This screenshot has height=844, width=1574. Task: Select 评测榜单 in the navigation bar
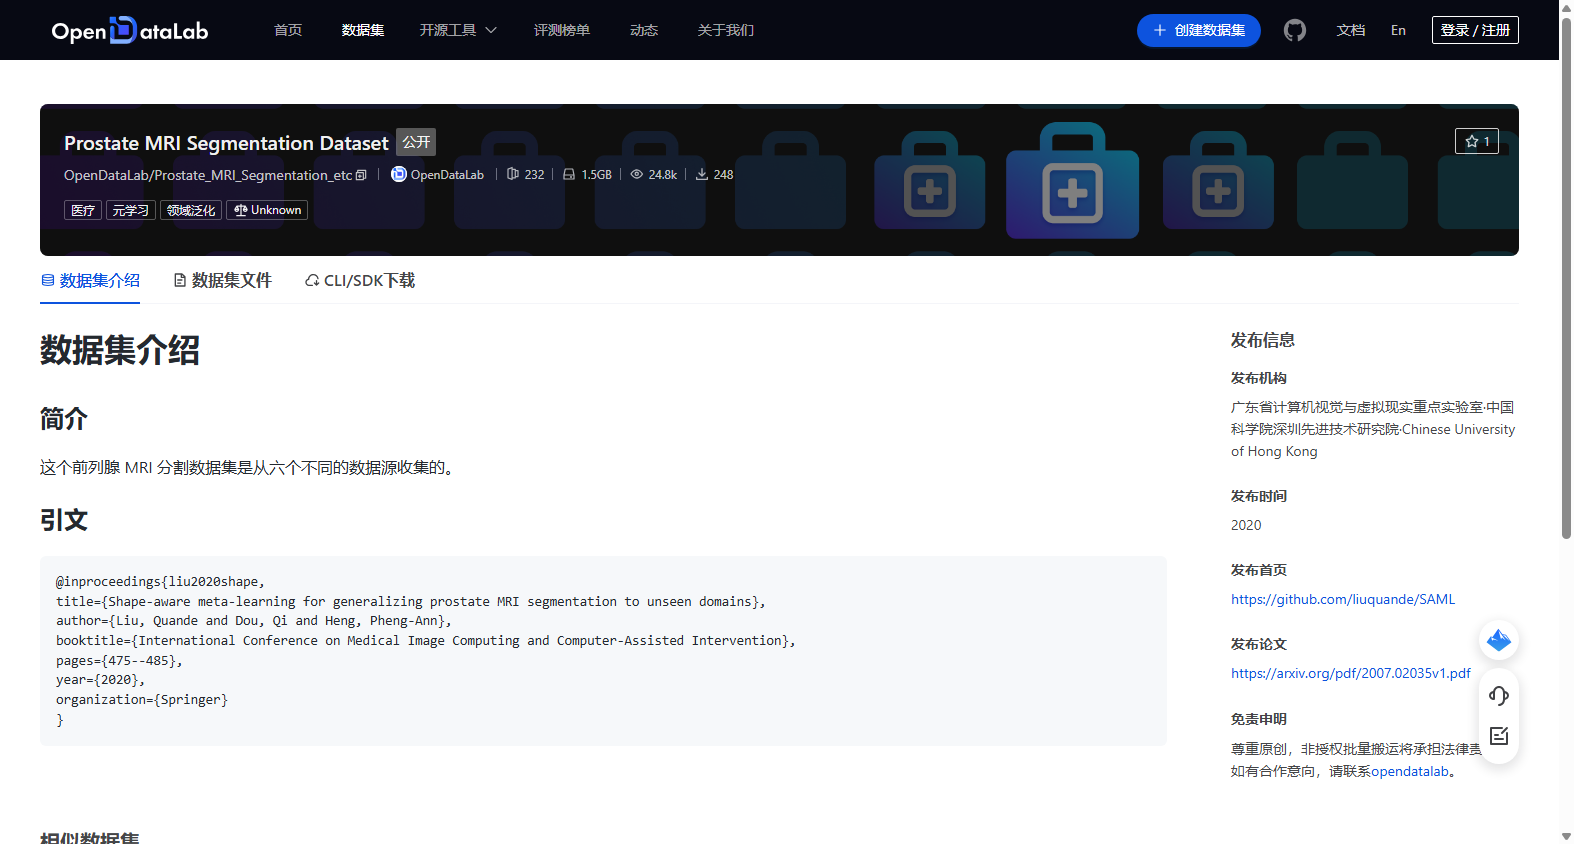tap(562, 30)
